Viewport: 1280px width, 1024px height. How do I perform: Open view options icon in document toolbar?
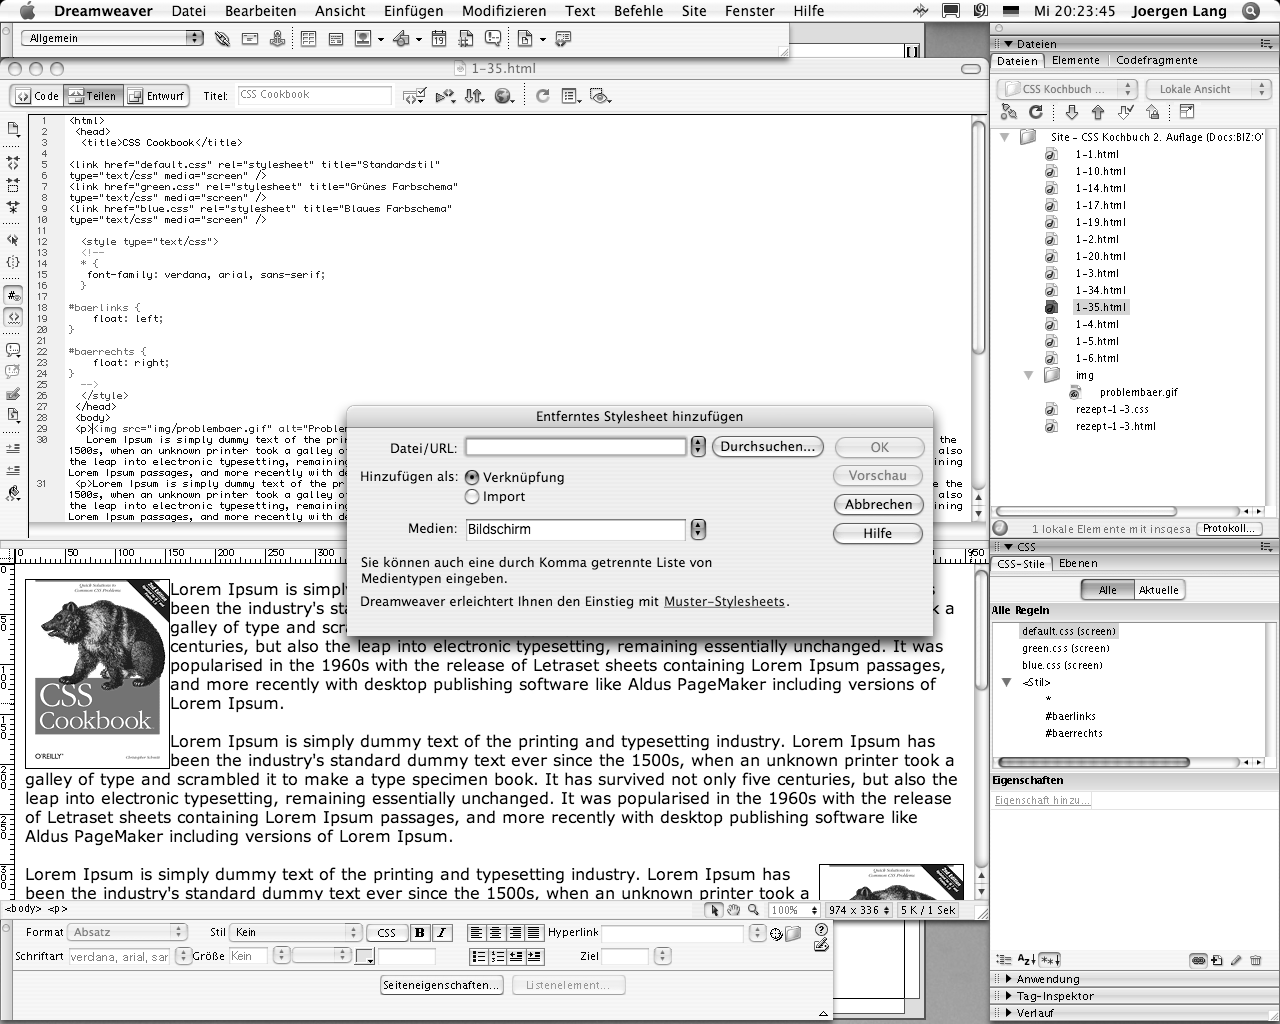click(x=571, y=96)
